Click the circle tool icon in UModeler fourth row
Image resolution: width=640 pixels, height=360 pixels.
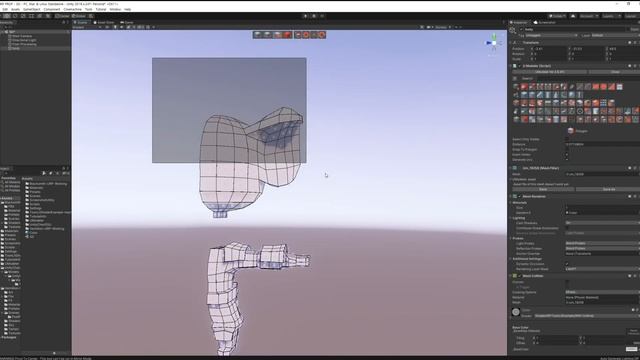(x=580, y=111)
